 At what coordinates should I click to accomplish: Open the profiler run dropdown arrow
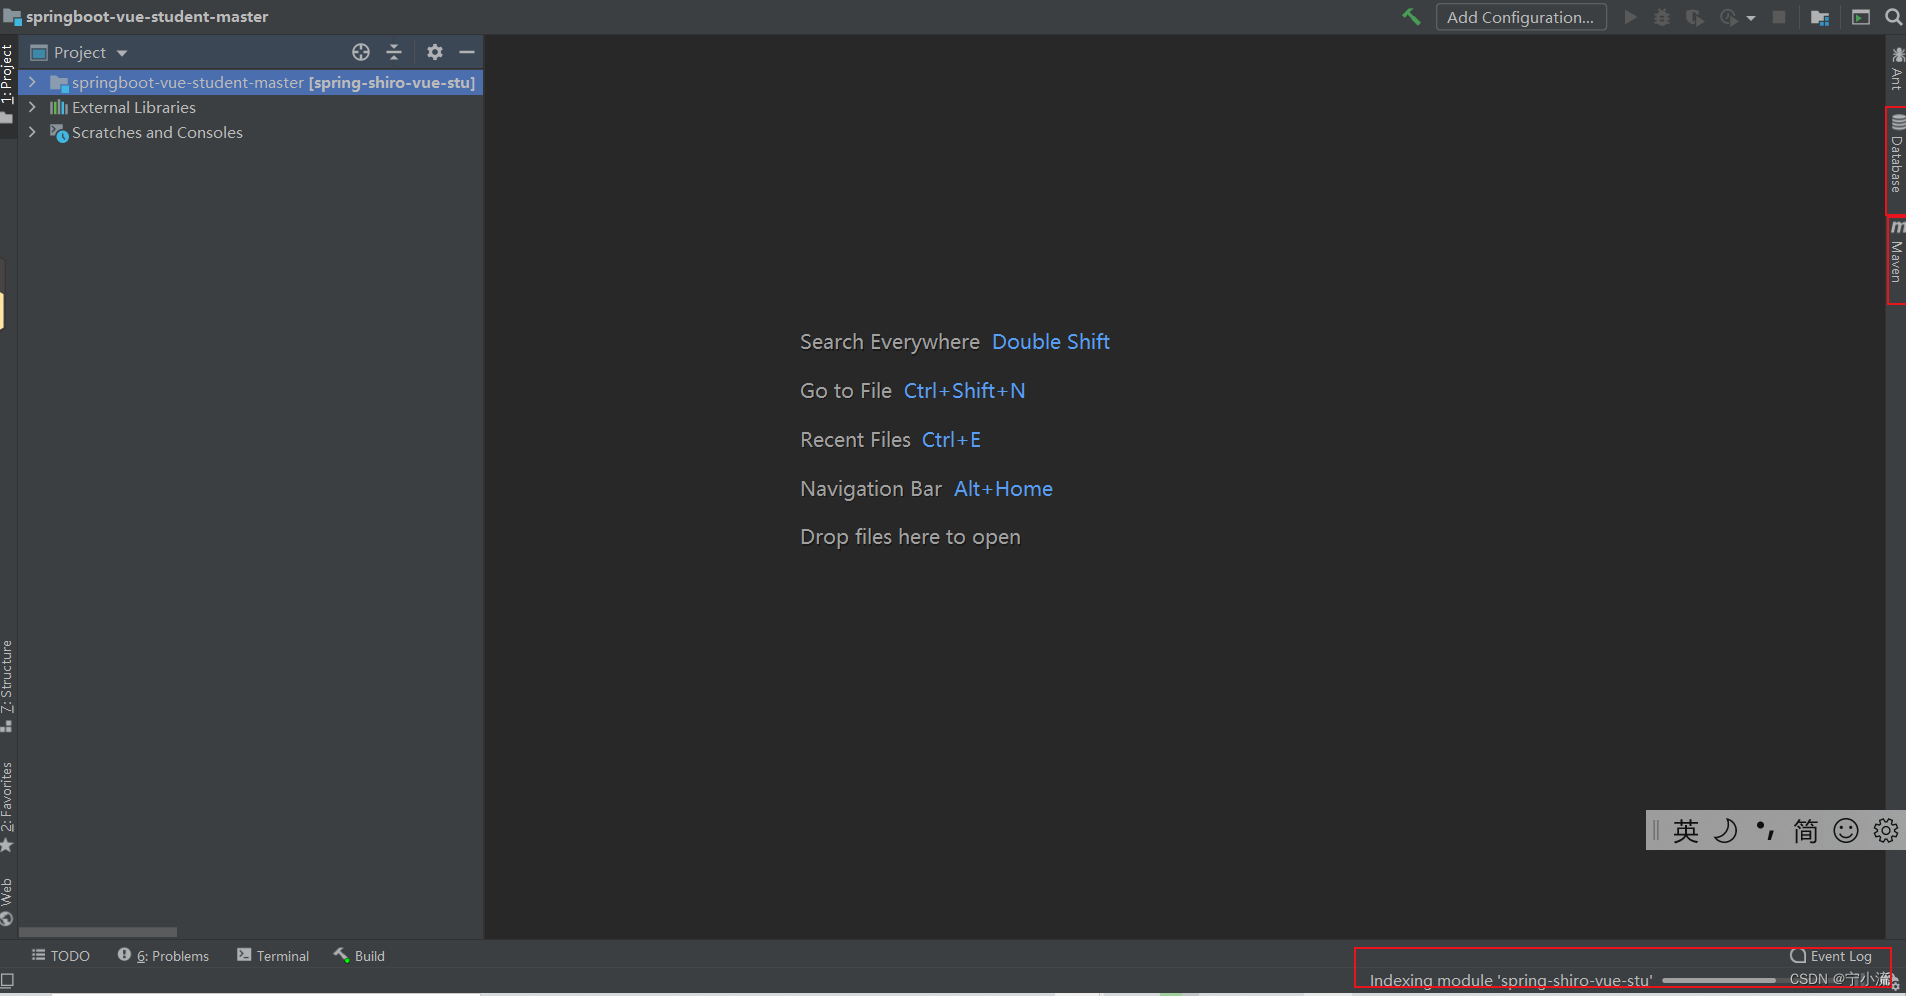(x=1751, y=18)
